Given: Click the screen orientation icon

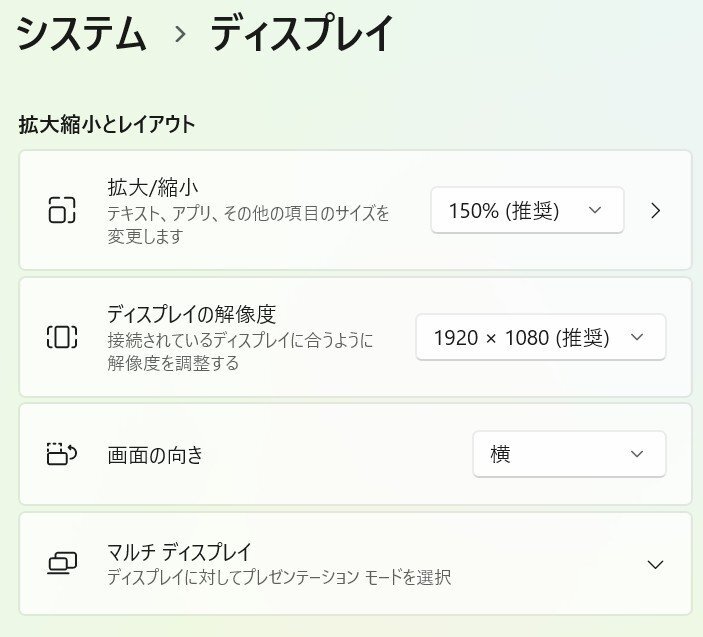Looking at the screenshot, I should click(62, 454).
